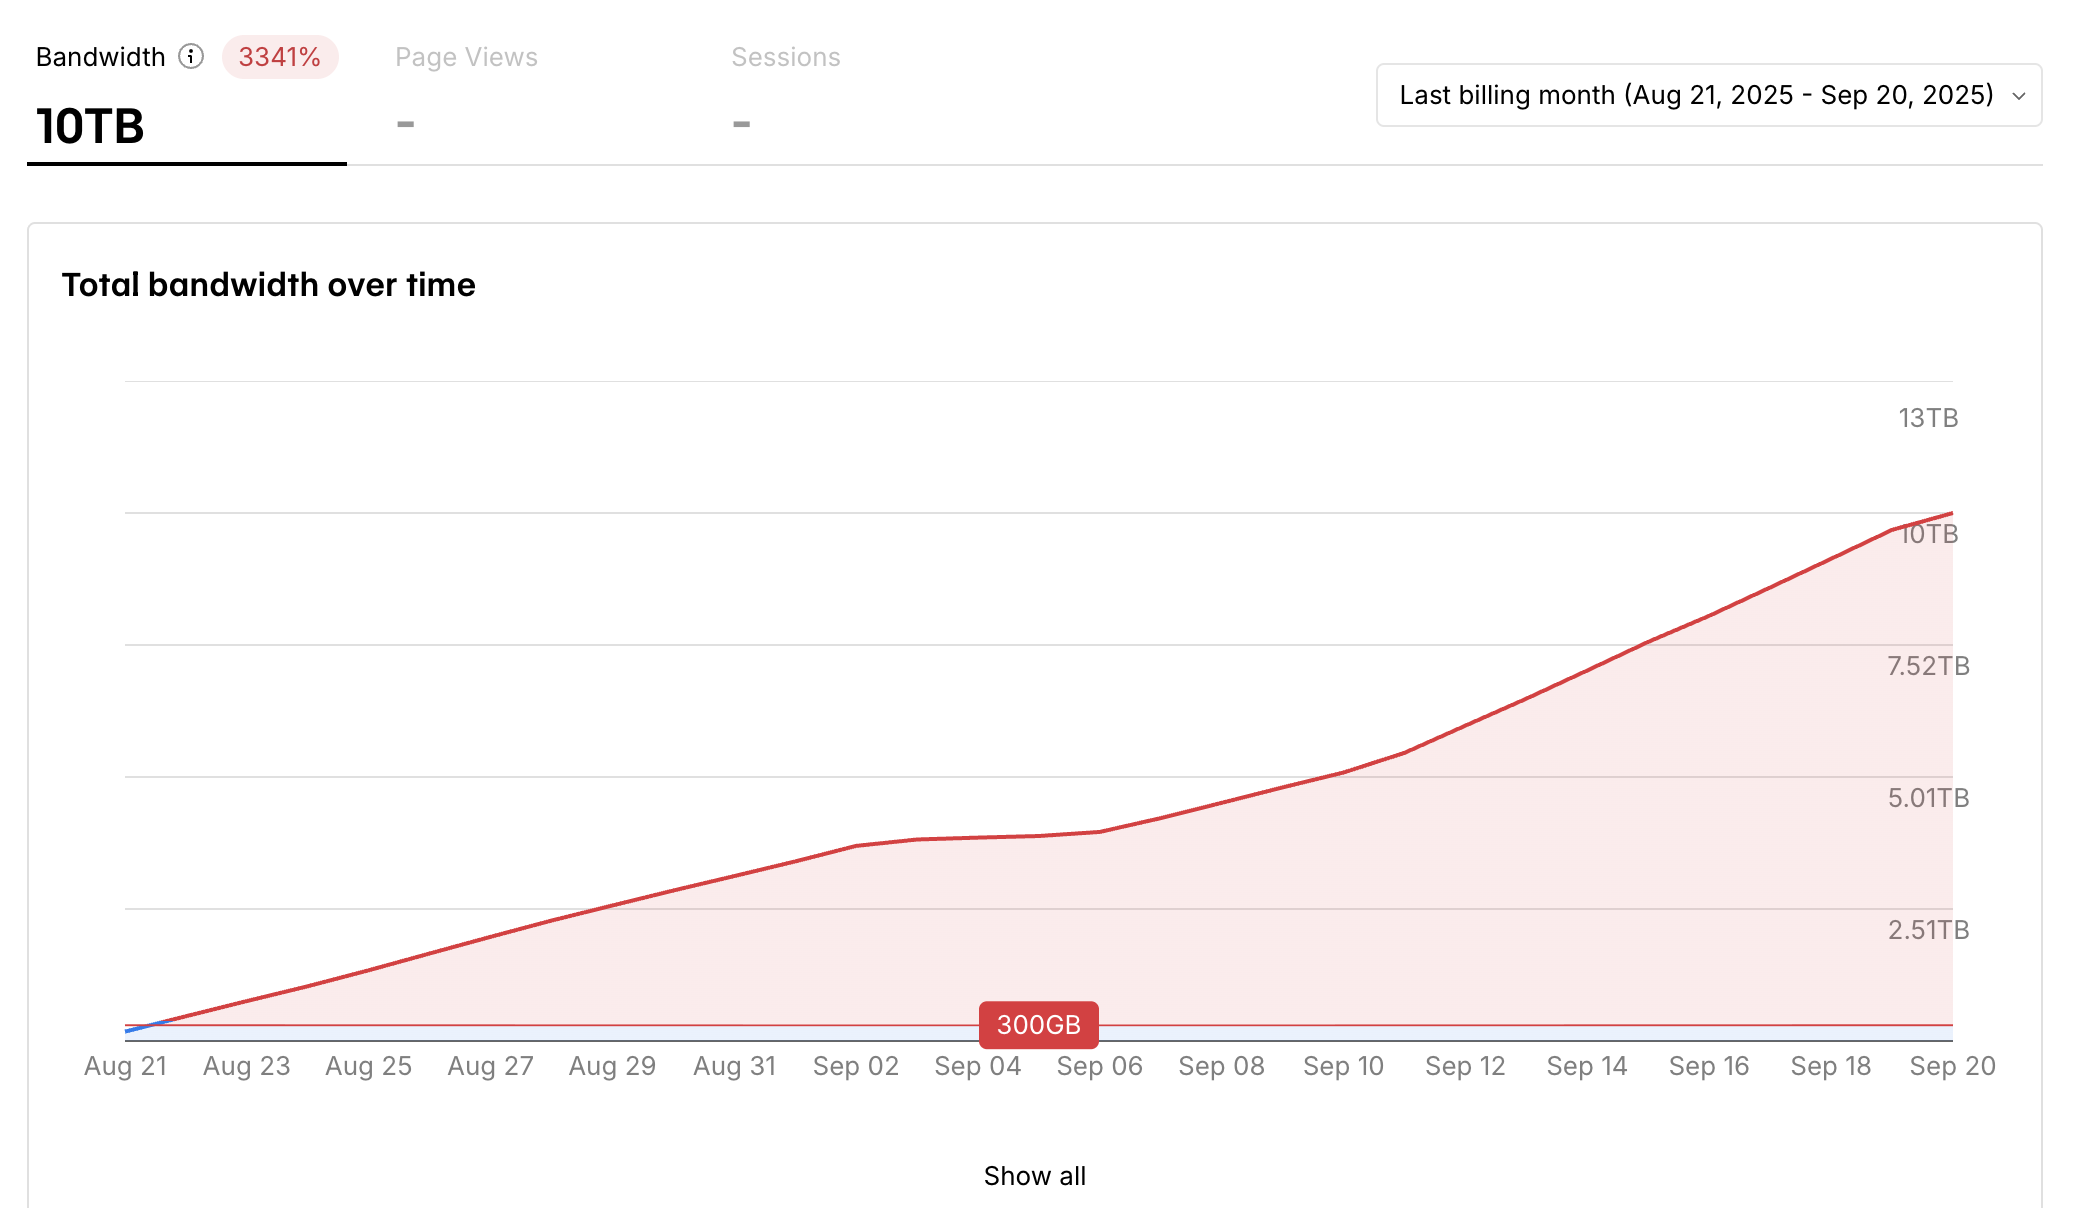Click the Show all link
2074x1208 pixels.
[1034, 1176]
